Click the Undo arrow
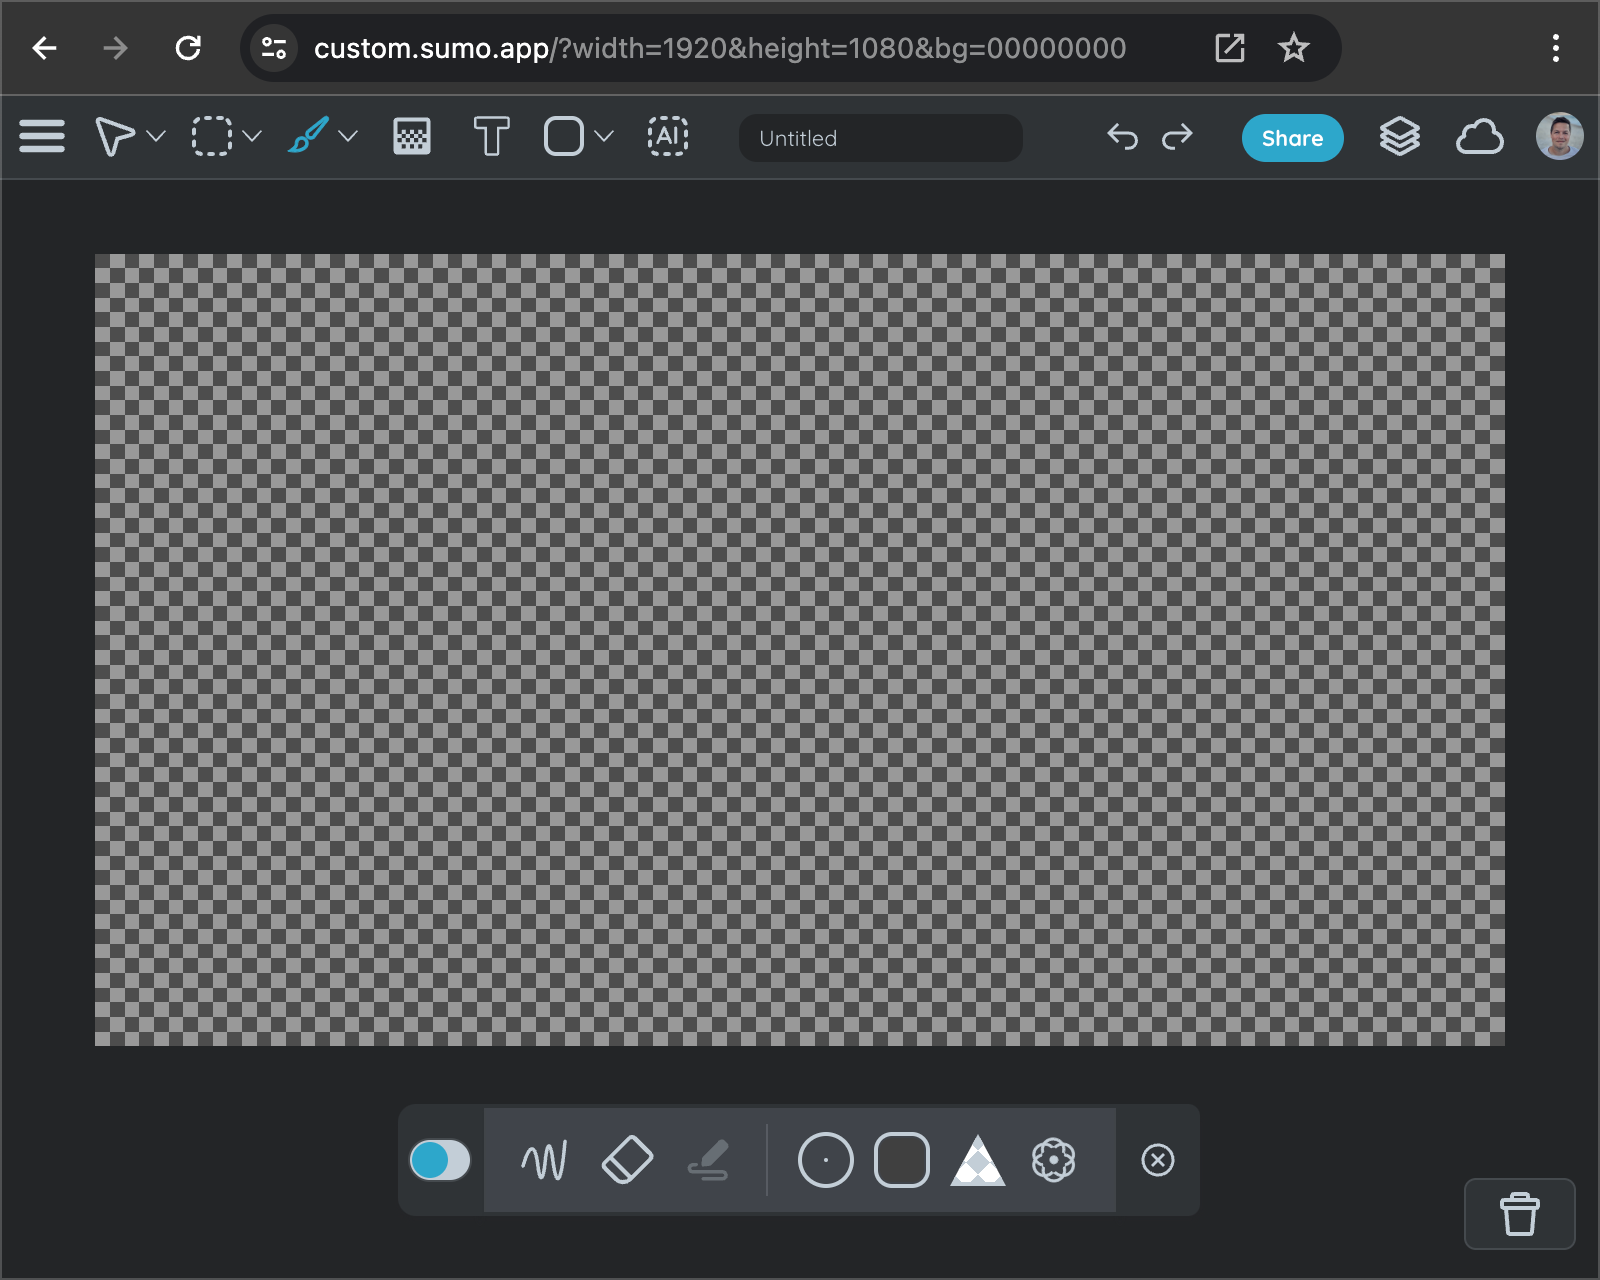This screenshot has width=1600, height=1280. (x=1121, y=138)
